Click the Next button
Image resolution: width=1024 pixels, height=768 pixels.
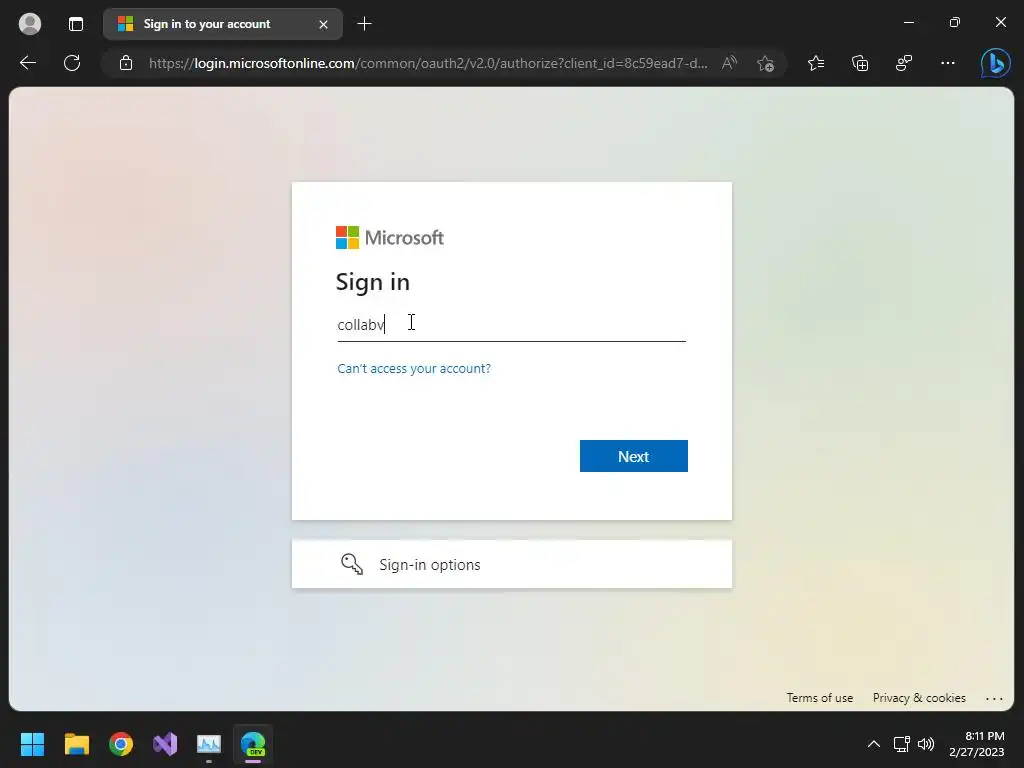[x=633, y=456]
